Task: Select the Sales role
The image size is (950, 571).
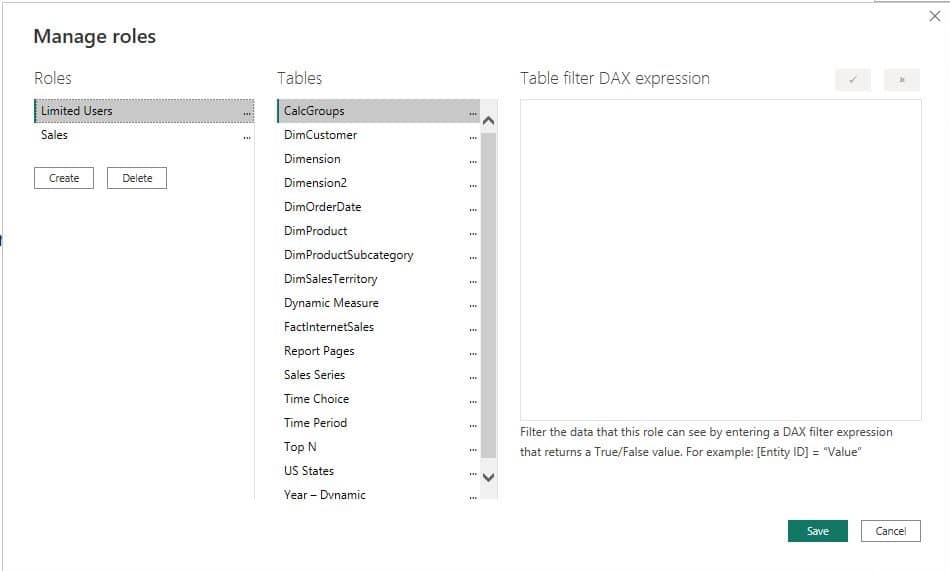Action: click(x=144, y=135)
